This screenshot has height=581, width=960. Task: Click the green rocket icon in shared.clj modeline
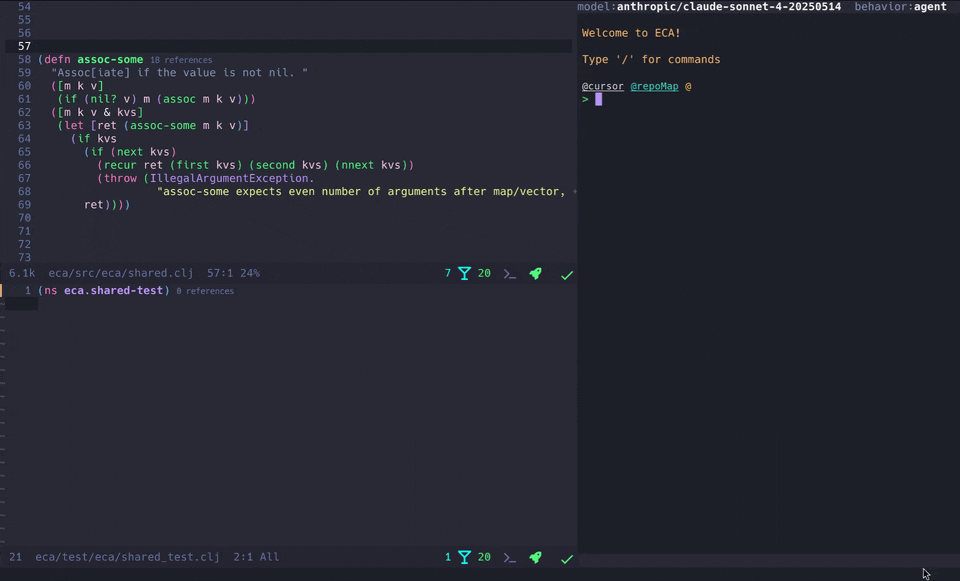point(536,274)
